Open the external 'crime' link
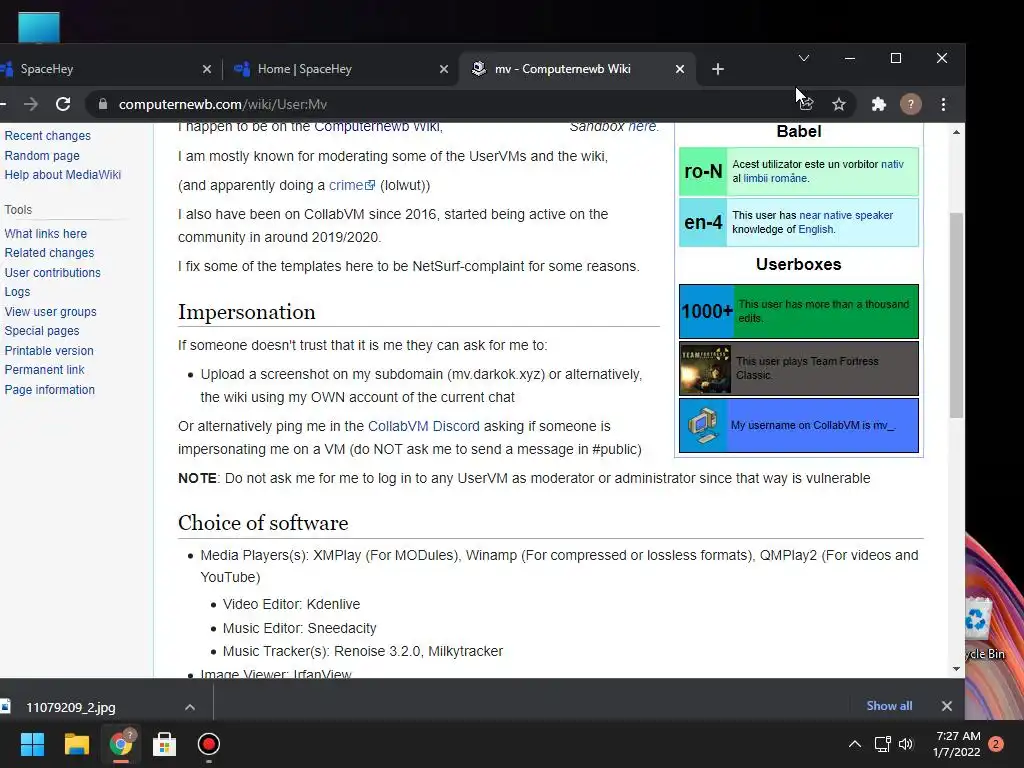 [x=352, y=185]
